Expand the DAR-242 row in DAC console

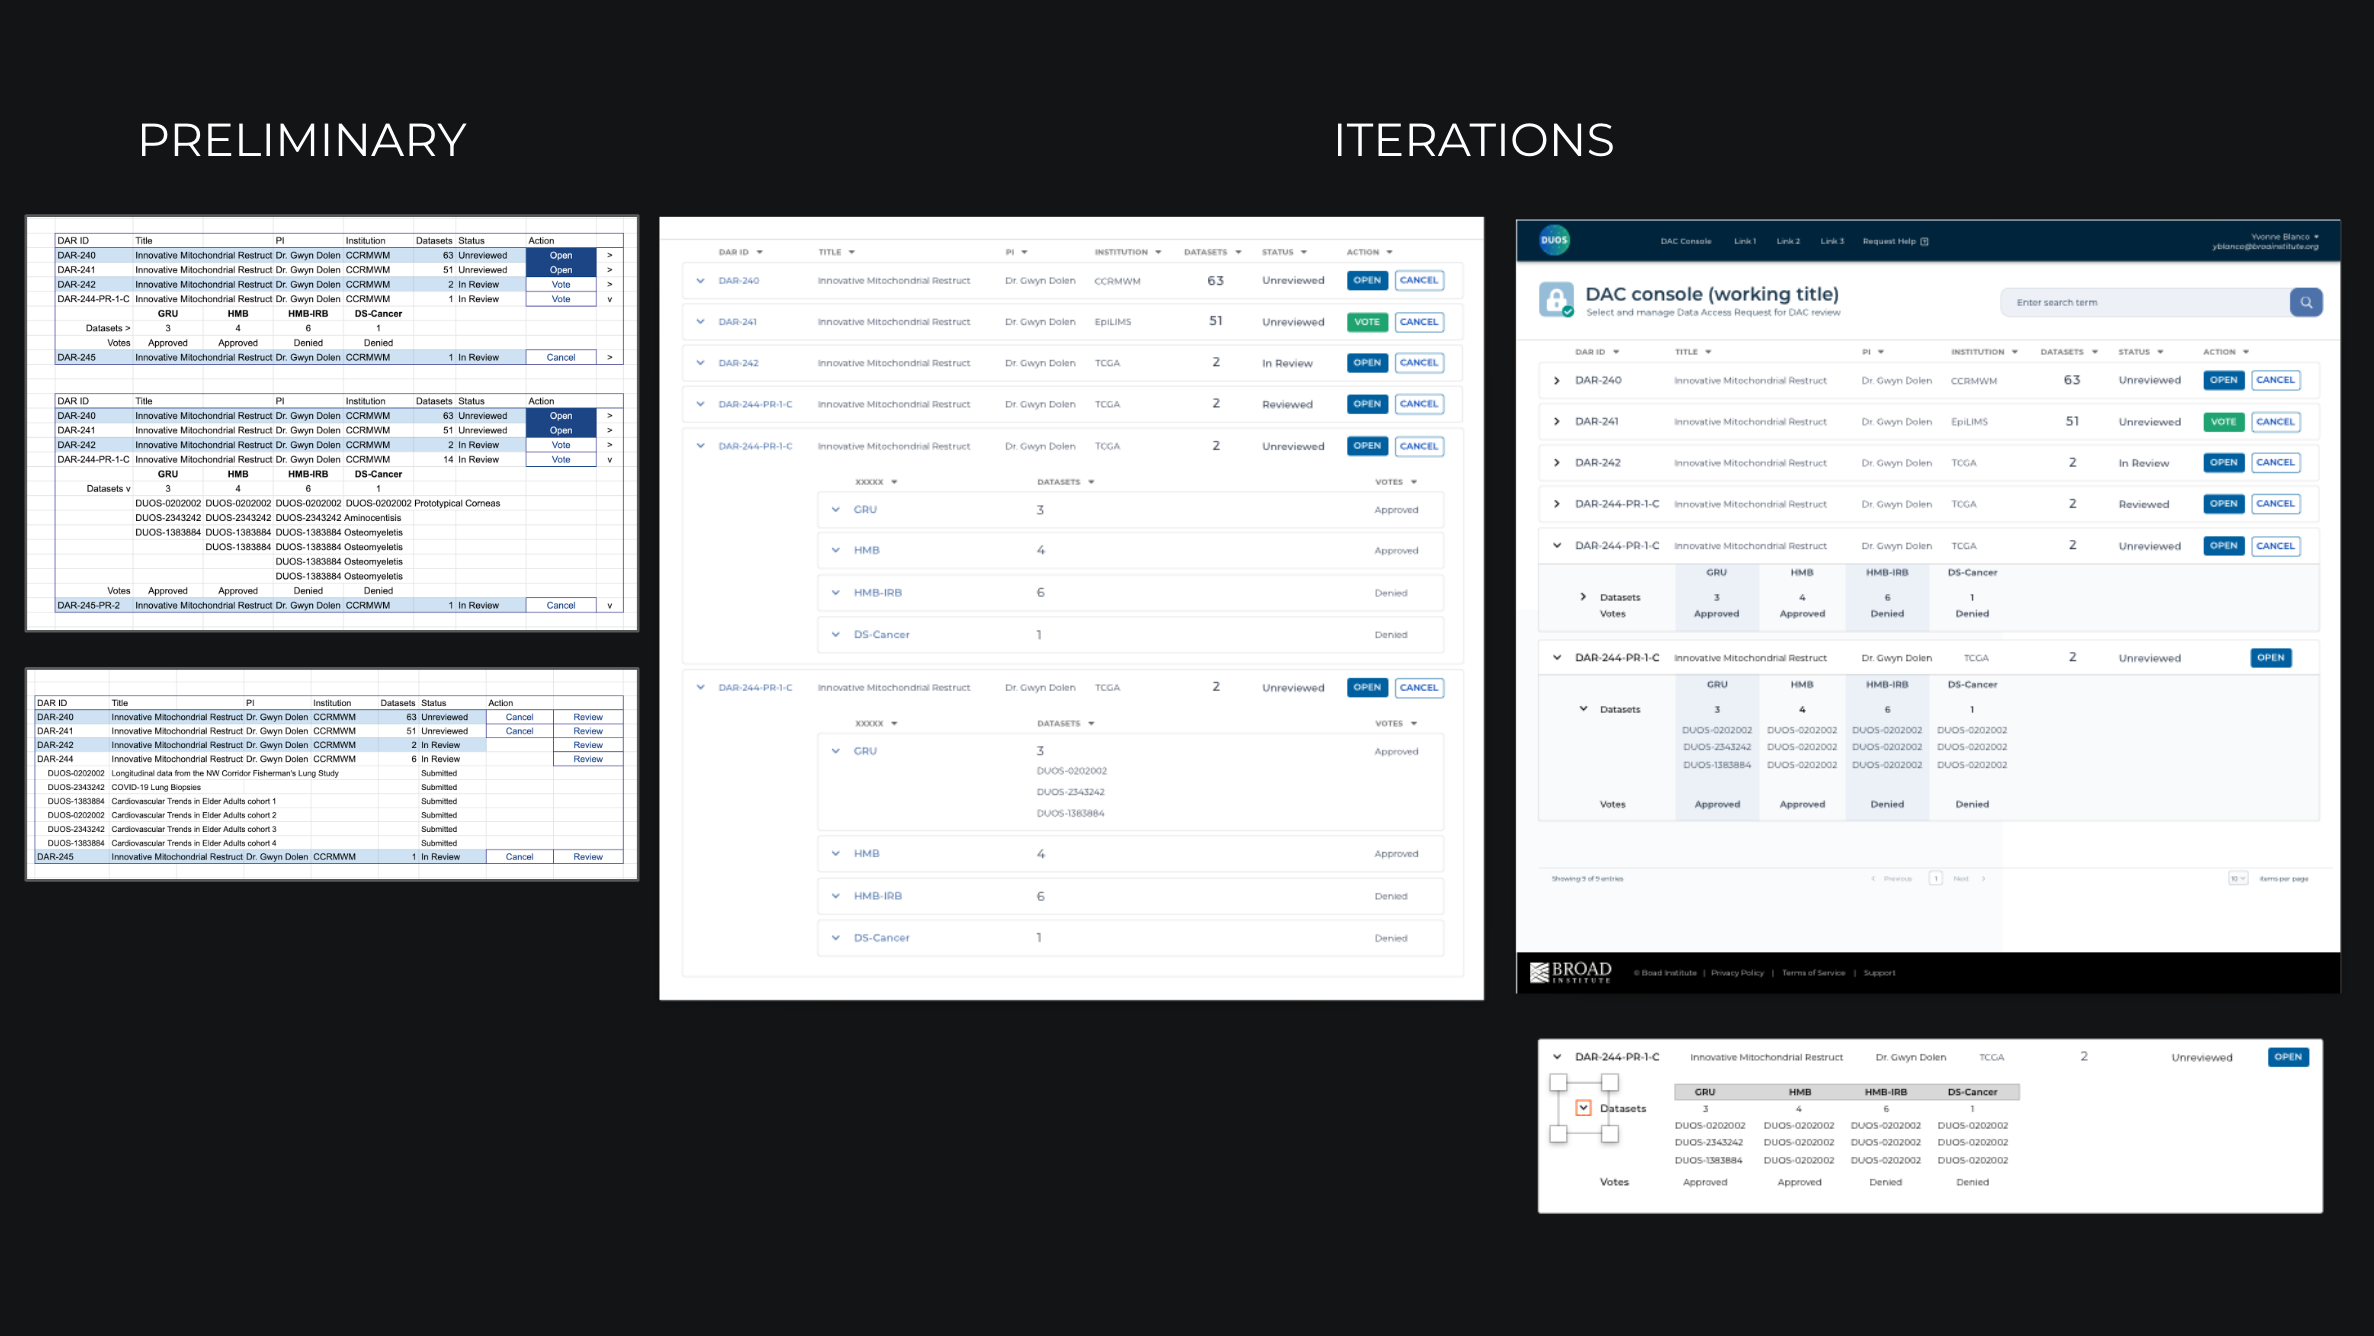click(x=1557, y=463)
